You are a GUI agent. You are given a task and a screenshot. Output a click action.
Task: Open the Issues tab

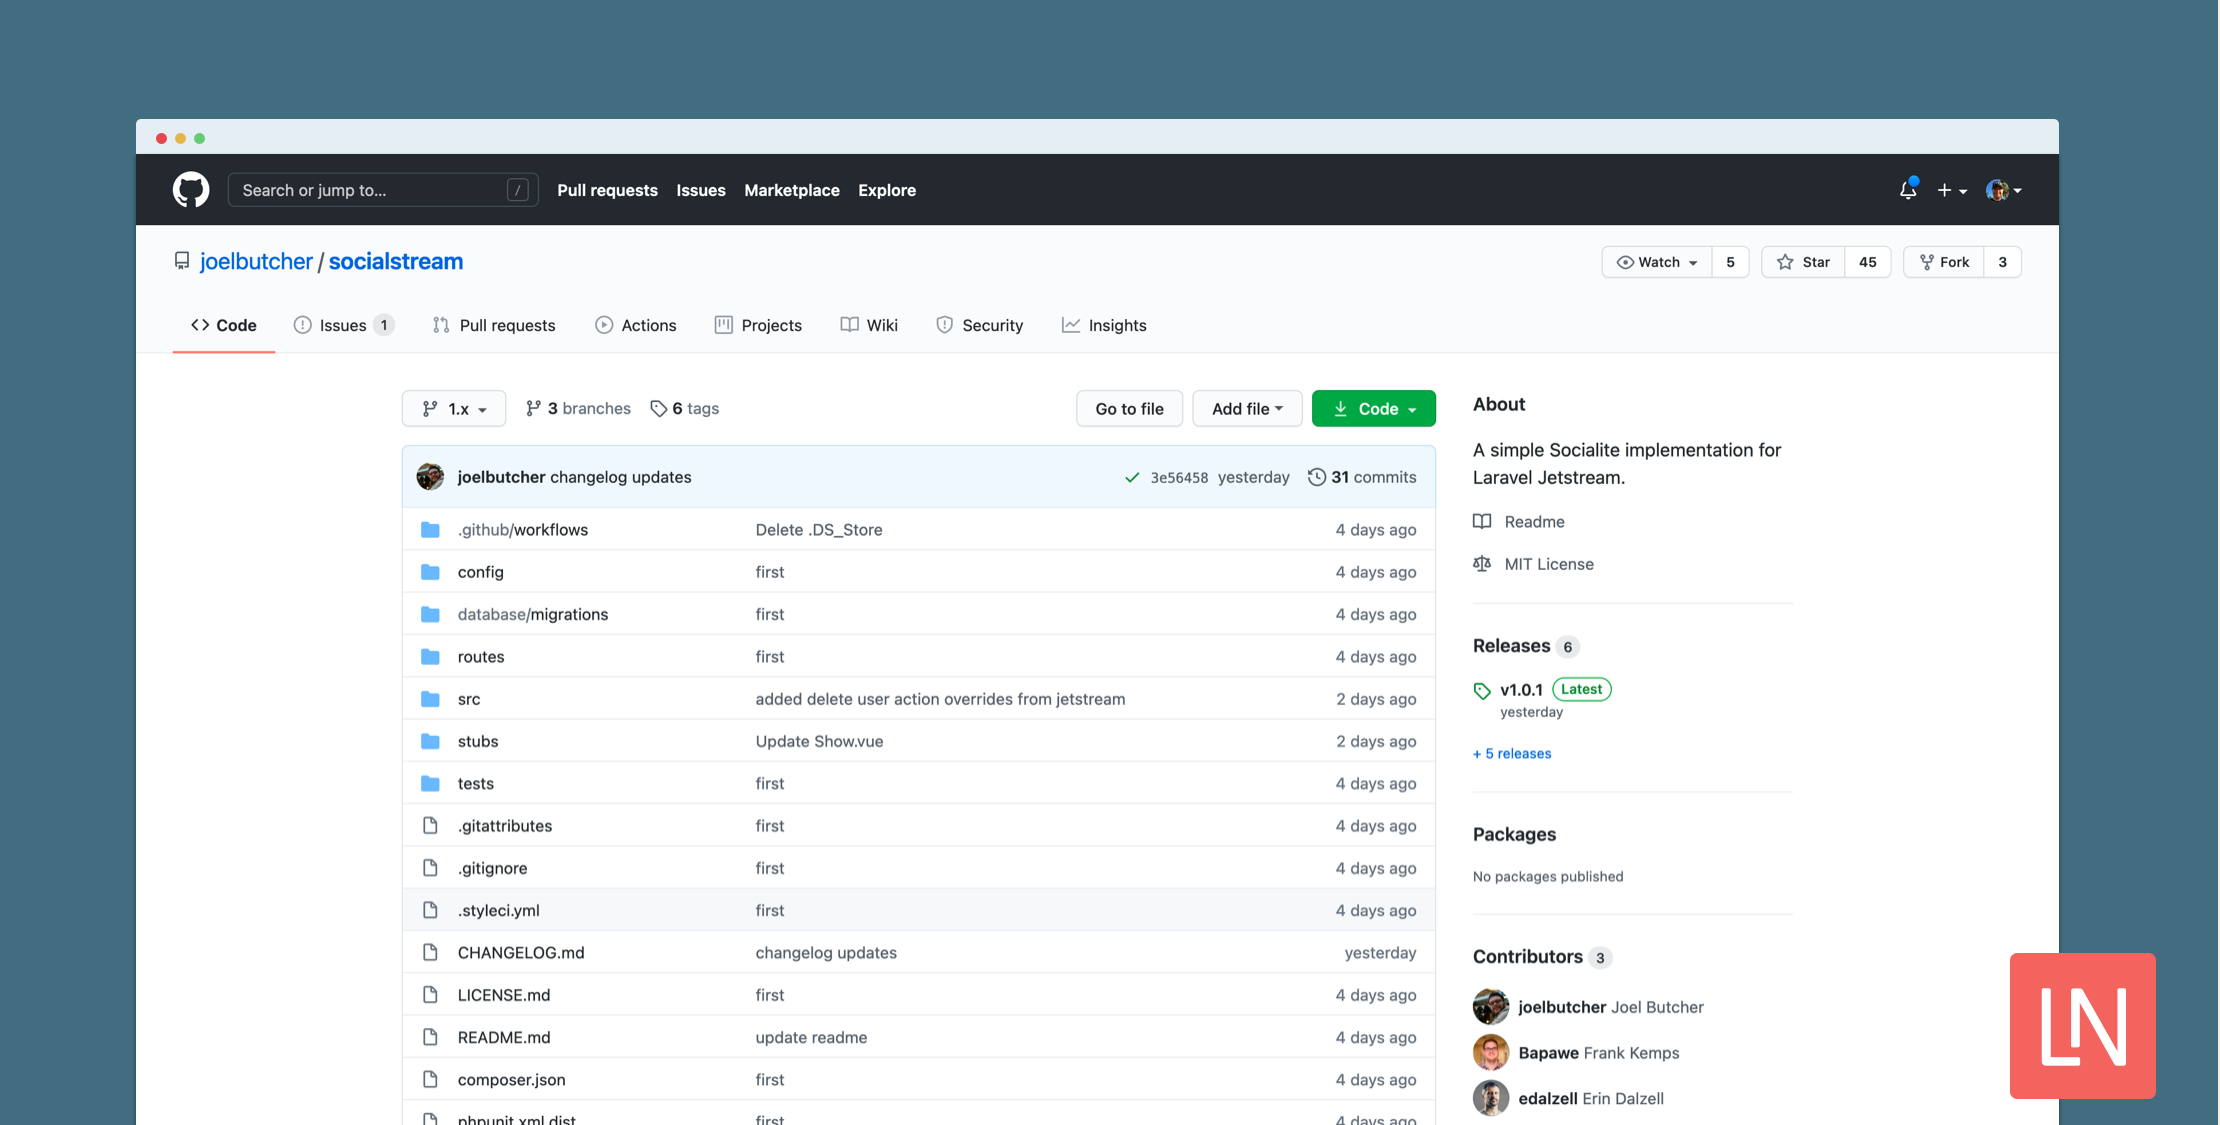[x=344, y=325]
